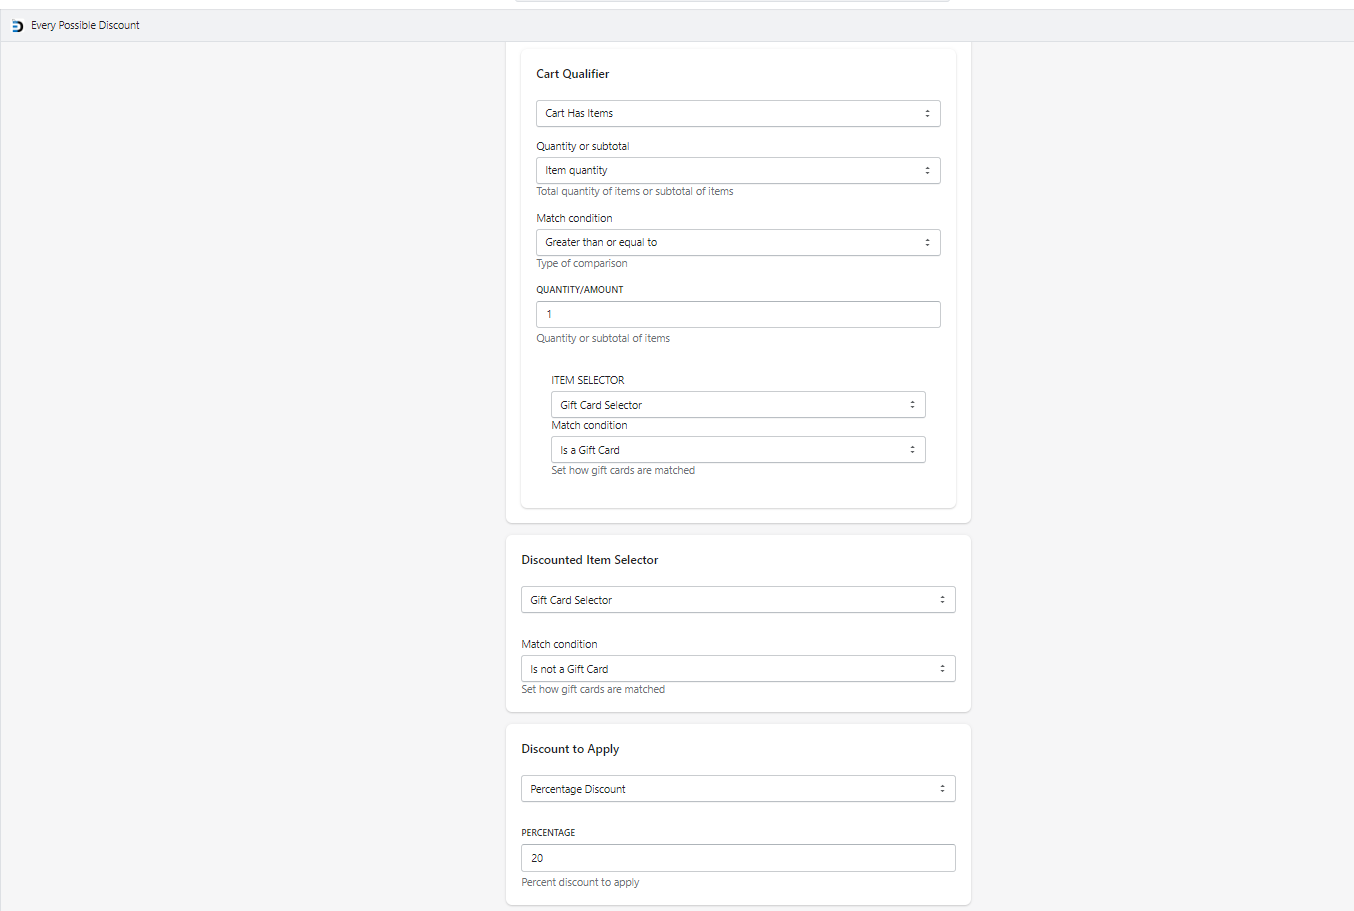The image size is (1354, 911).
Task: Click the Discount to Apply heading
Action: (x=570, y=749)
